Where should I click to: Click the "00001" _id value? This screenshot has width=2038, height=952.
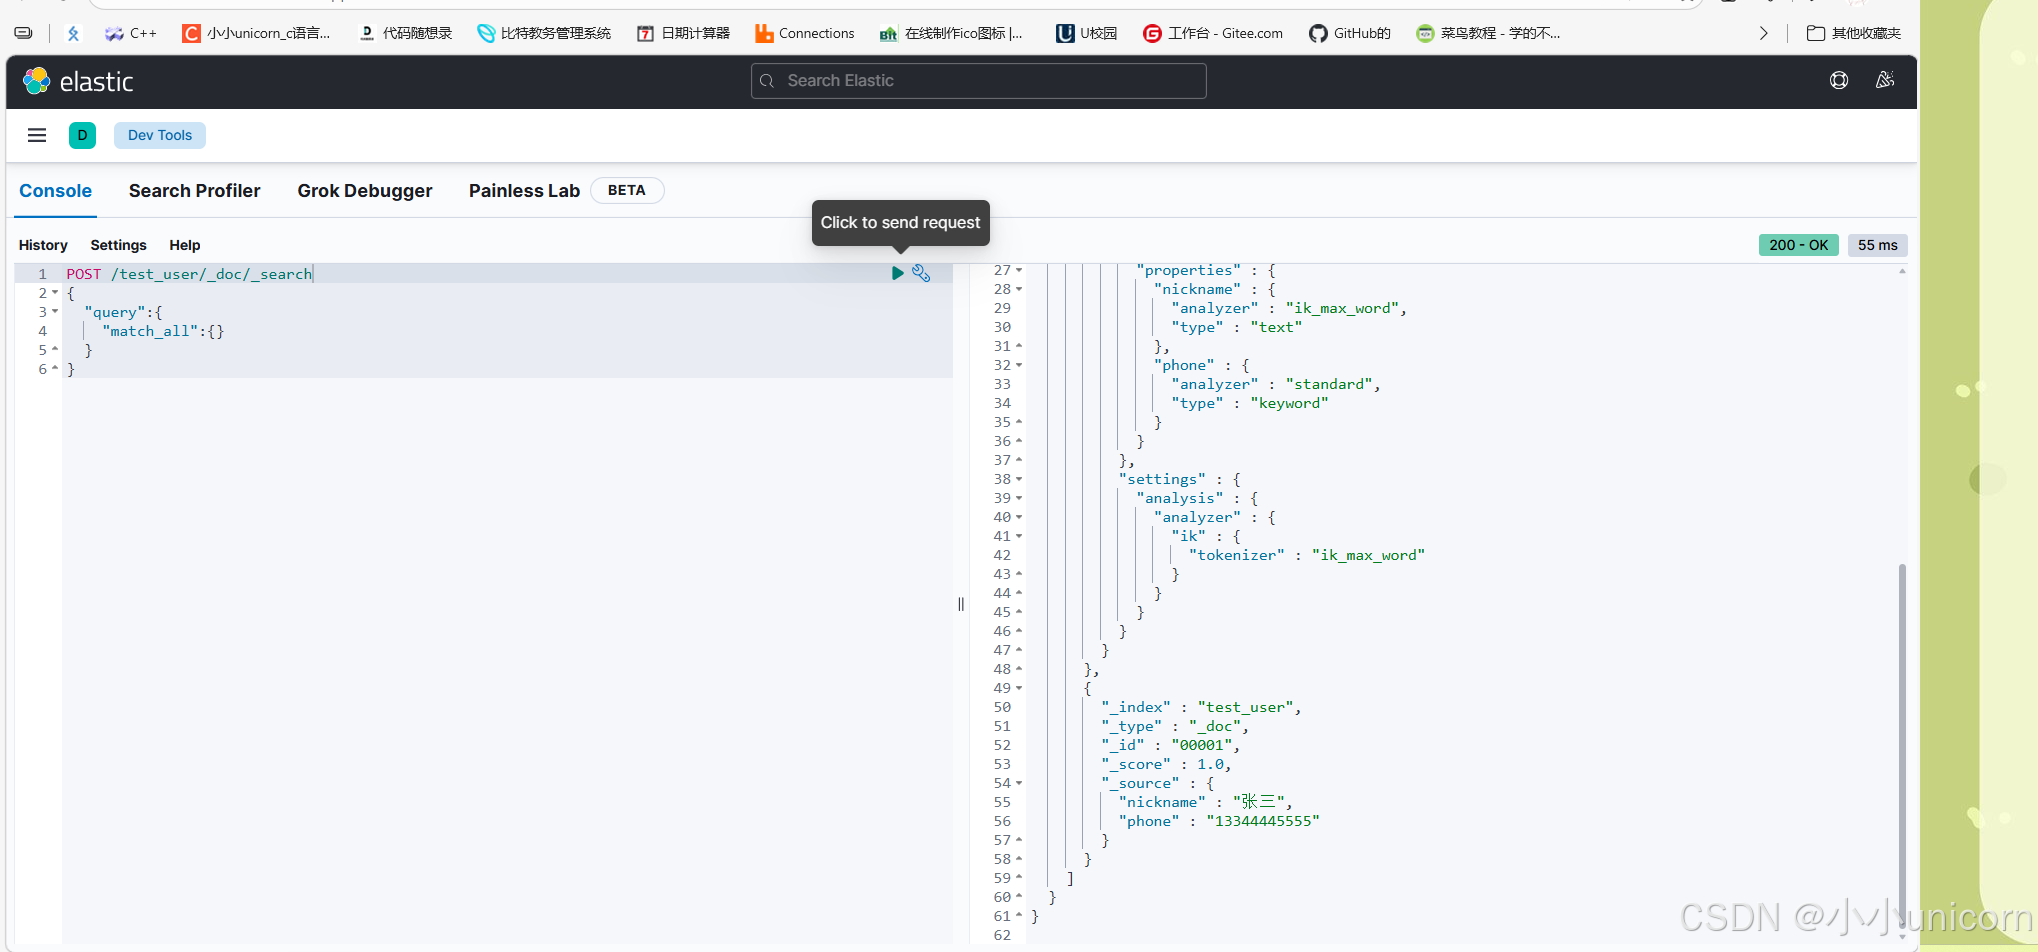(1202, 745)
